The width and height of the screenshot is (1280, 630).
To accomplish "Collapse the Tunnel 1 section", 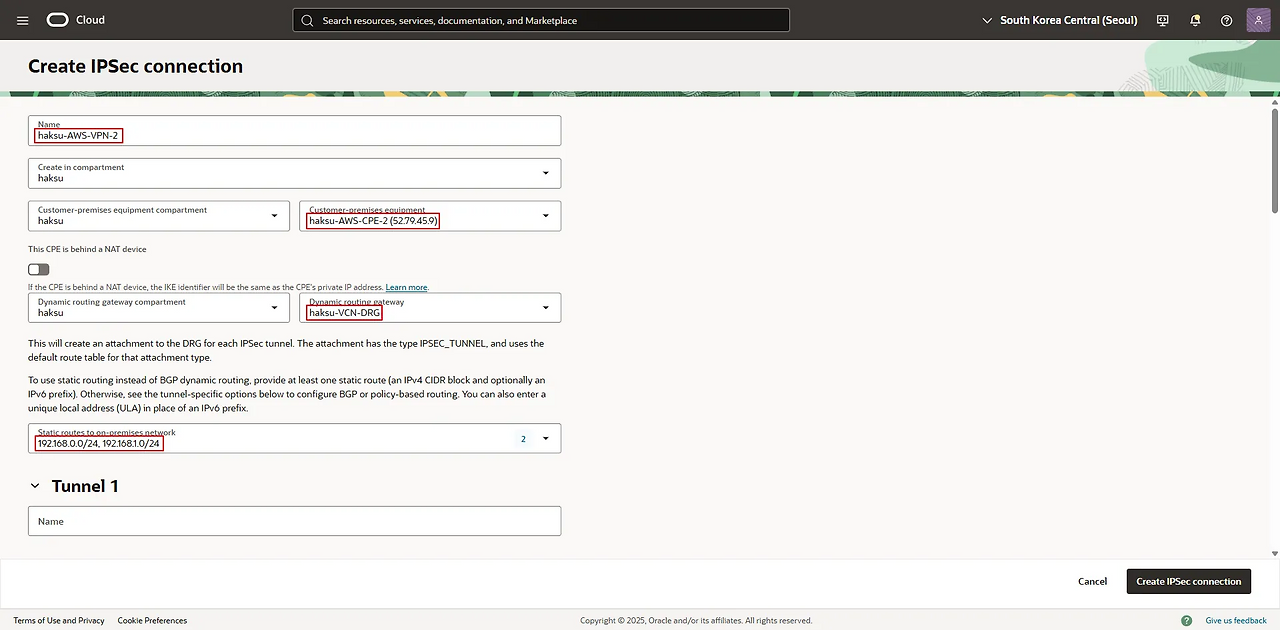I will click(x=35, y=486).
